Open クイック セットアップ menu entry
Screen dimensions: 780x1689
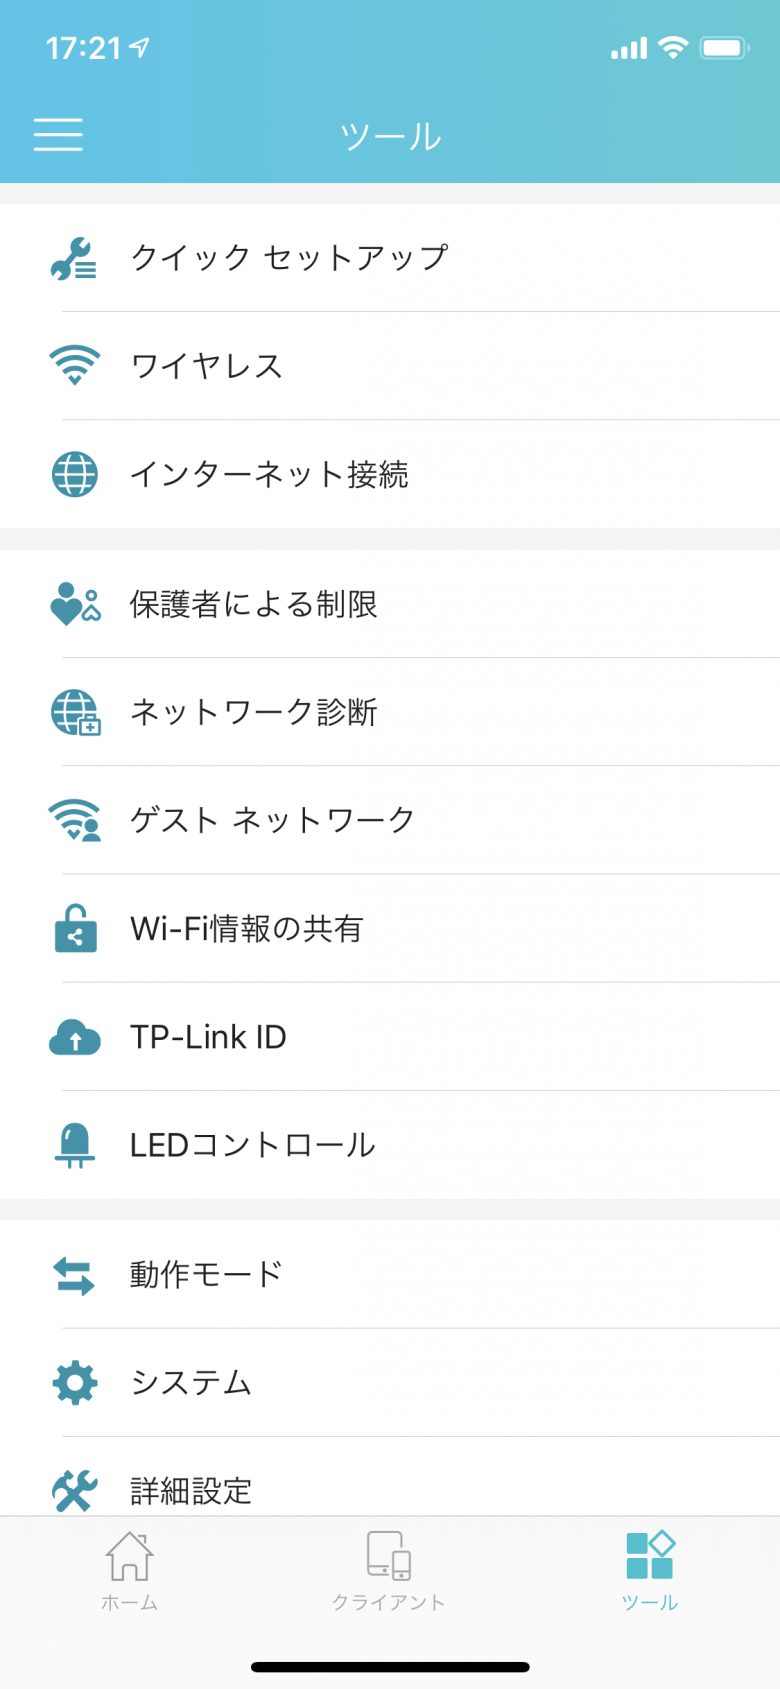tap(390, 258)
